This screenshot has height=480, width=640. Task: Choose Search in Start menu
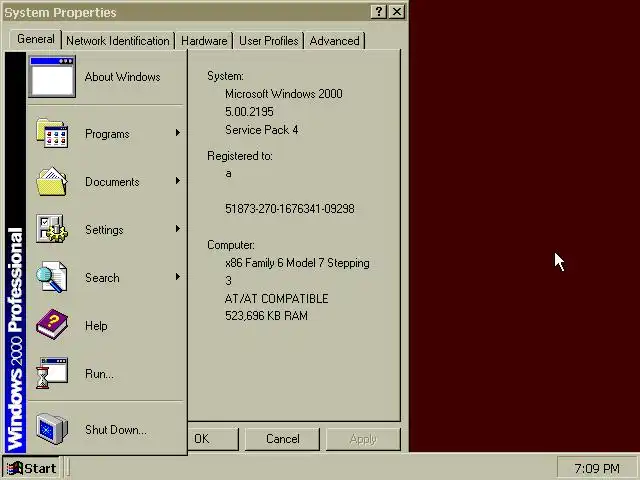coord(107,278)
